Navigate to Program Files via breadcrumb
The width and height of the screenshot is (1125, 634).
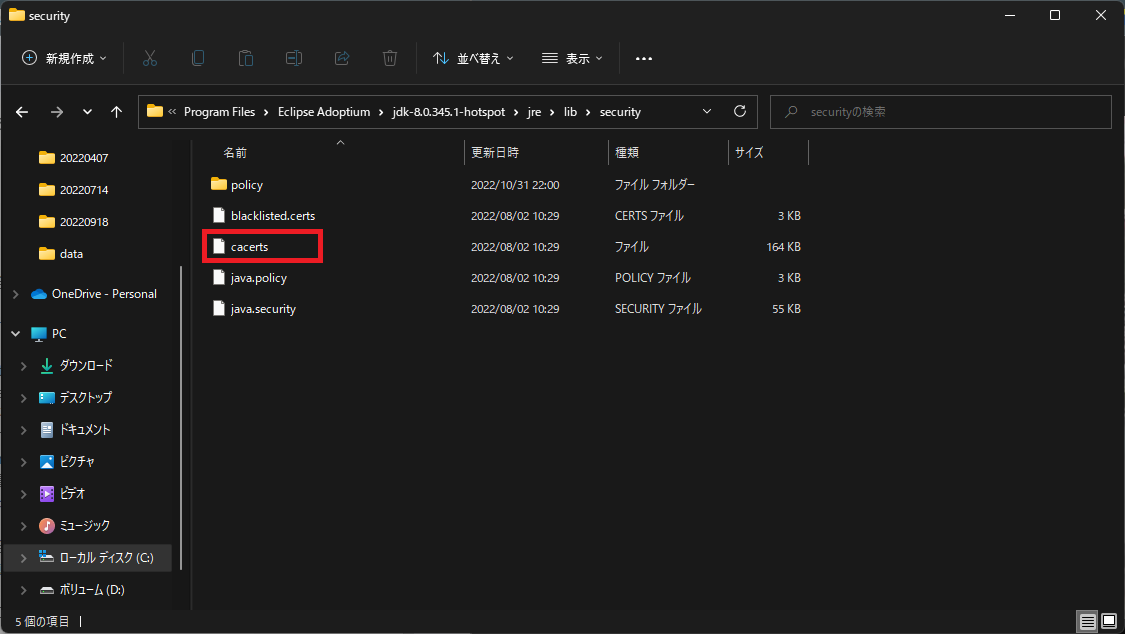pos(220,111)
